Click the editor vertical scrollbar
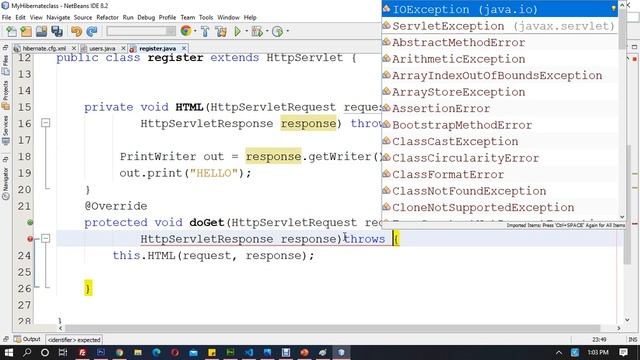Viewport: 640px width, 360px height. (x=627, y=204)
